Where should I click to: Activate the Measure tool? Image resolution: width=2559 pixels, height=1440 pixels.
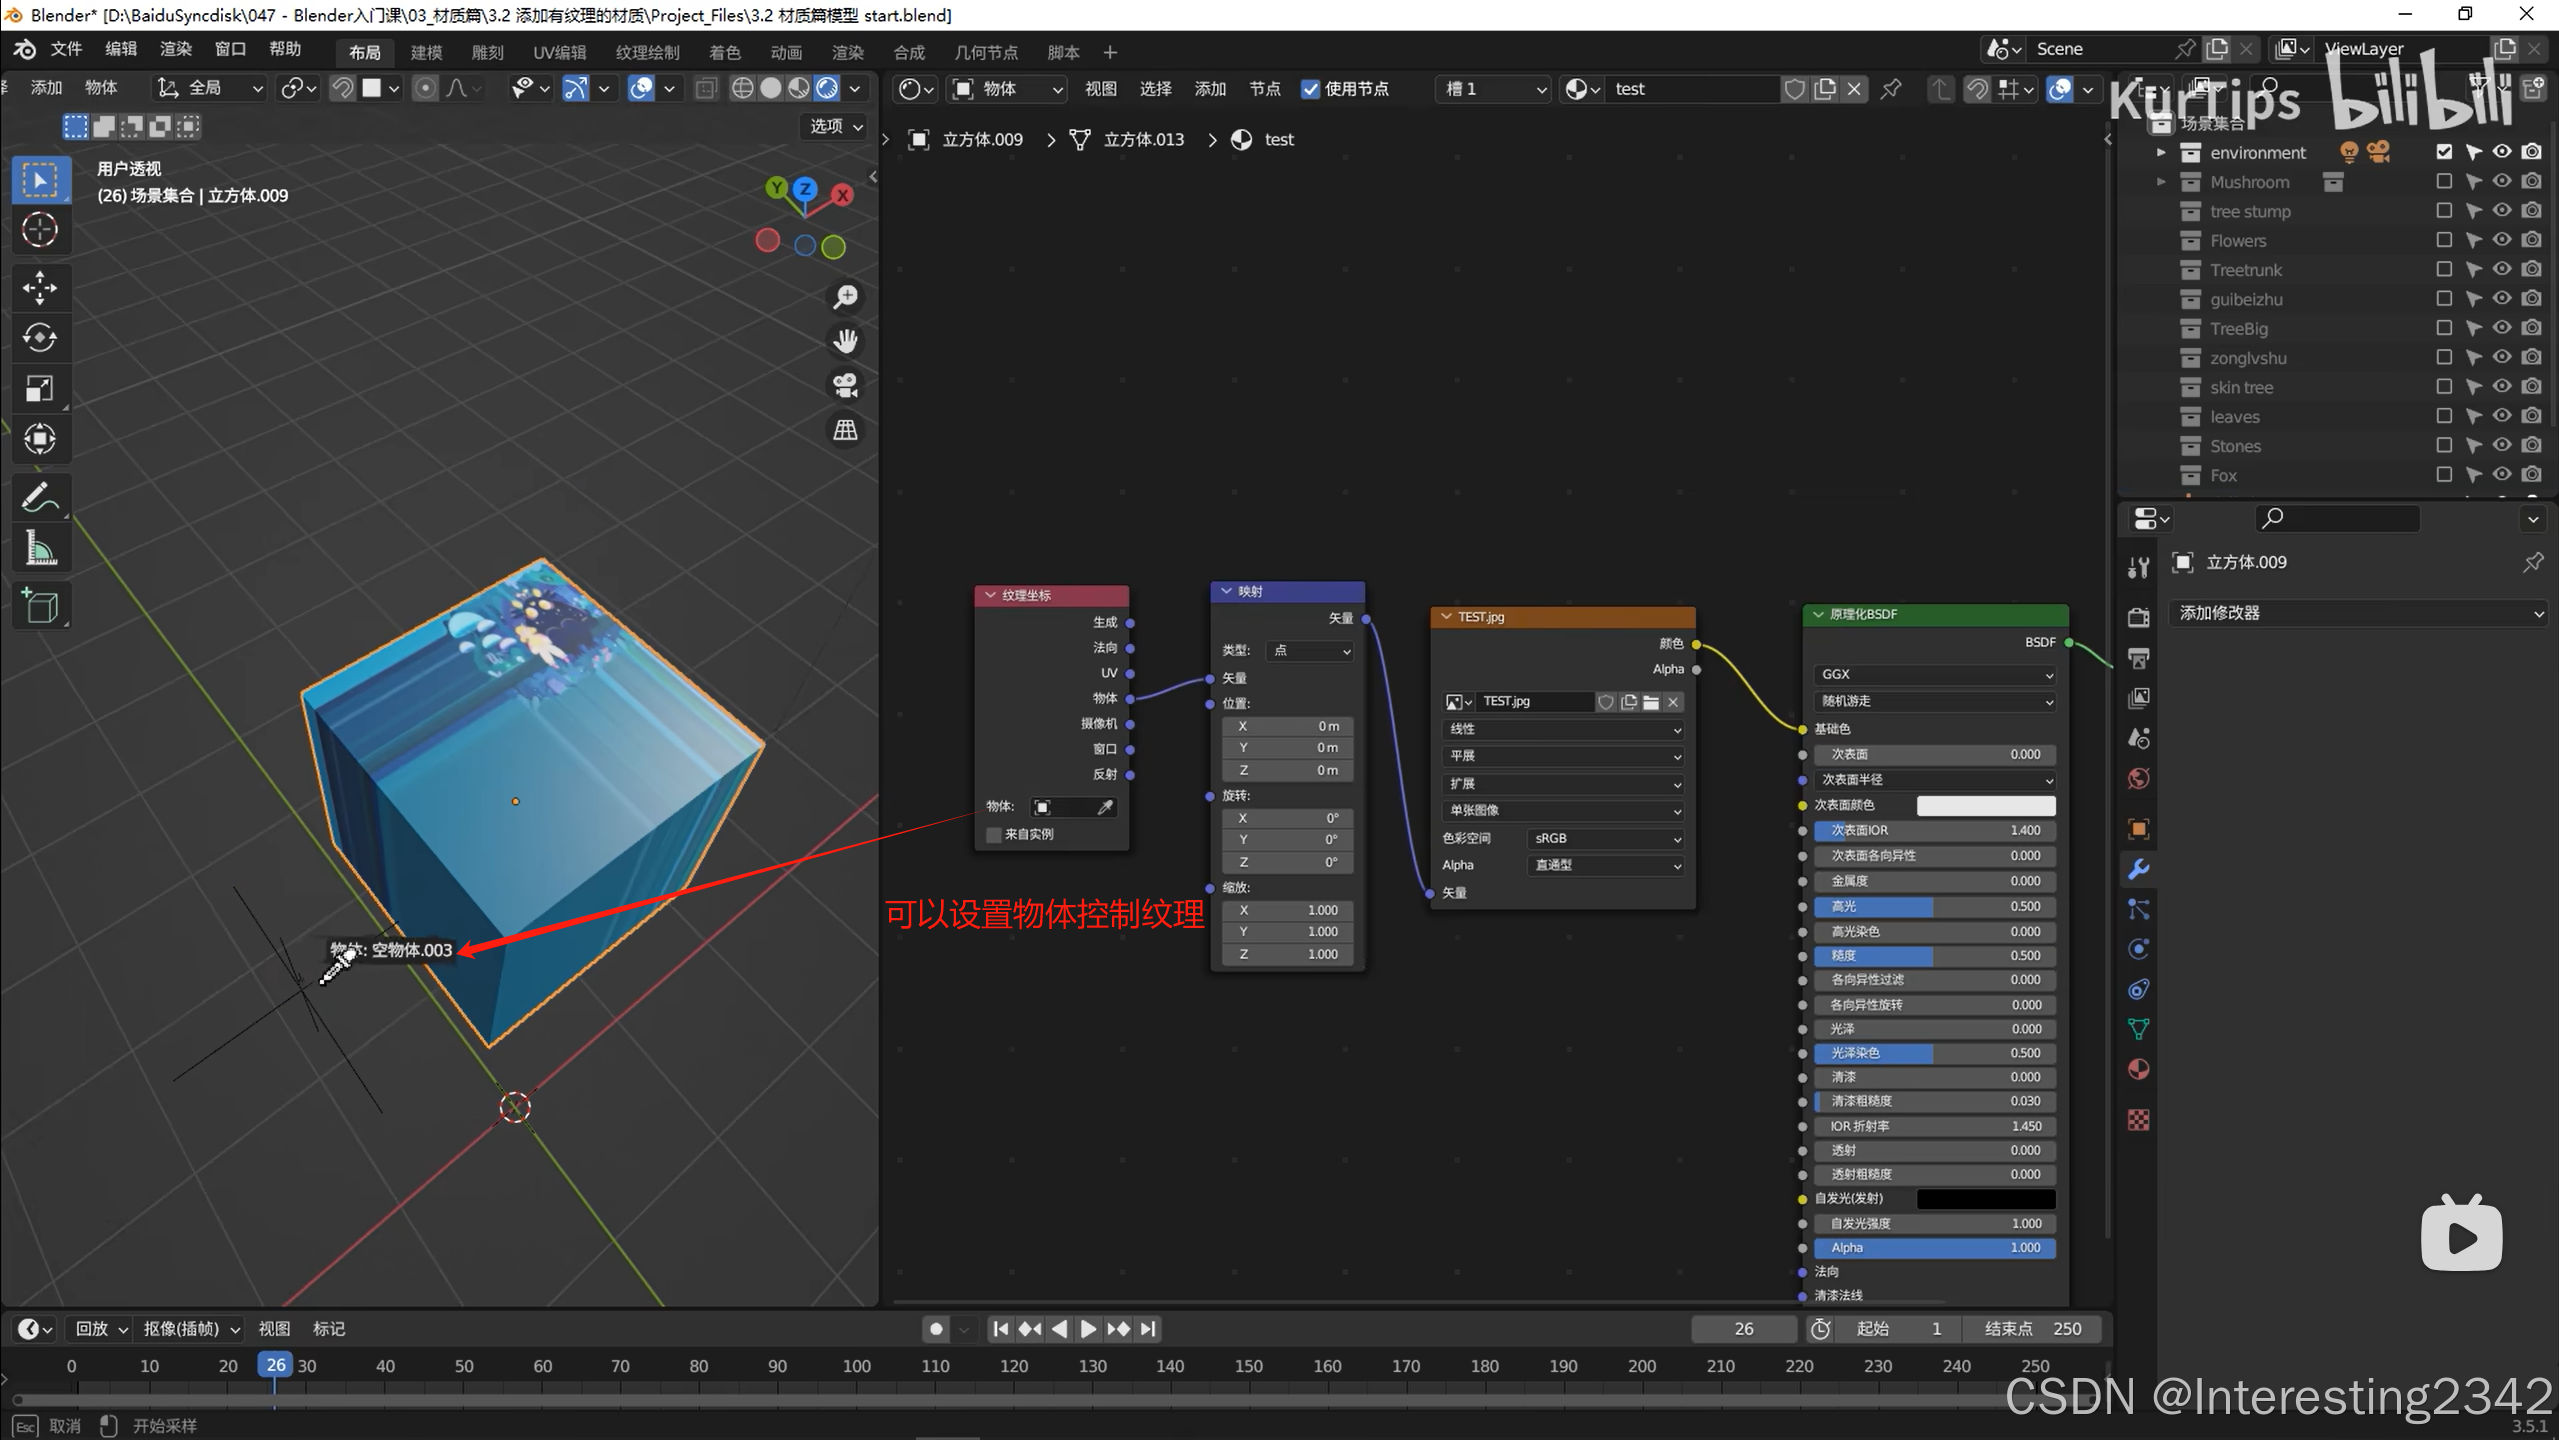tap(40, 548)
